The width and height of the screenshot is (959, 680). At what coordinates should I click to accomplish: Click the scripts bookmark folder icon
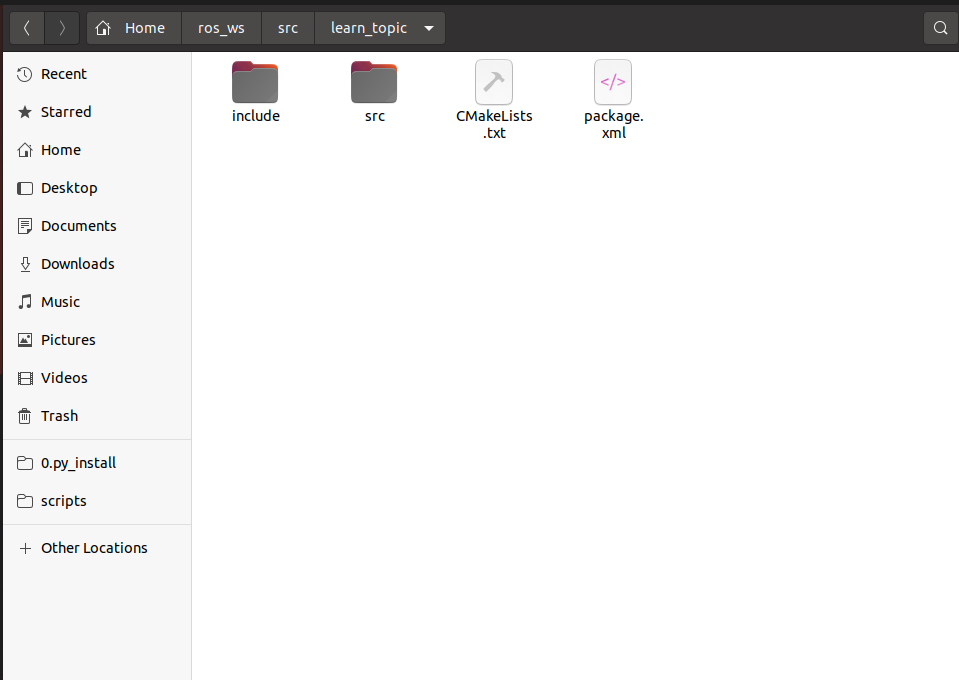tap(25, 501)
